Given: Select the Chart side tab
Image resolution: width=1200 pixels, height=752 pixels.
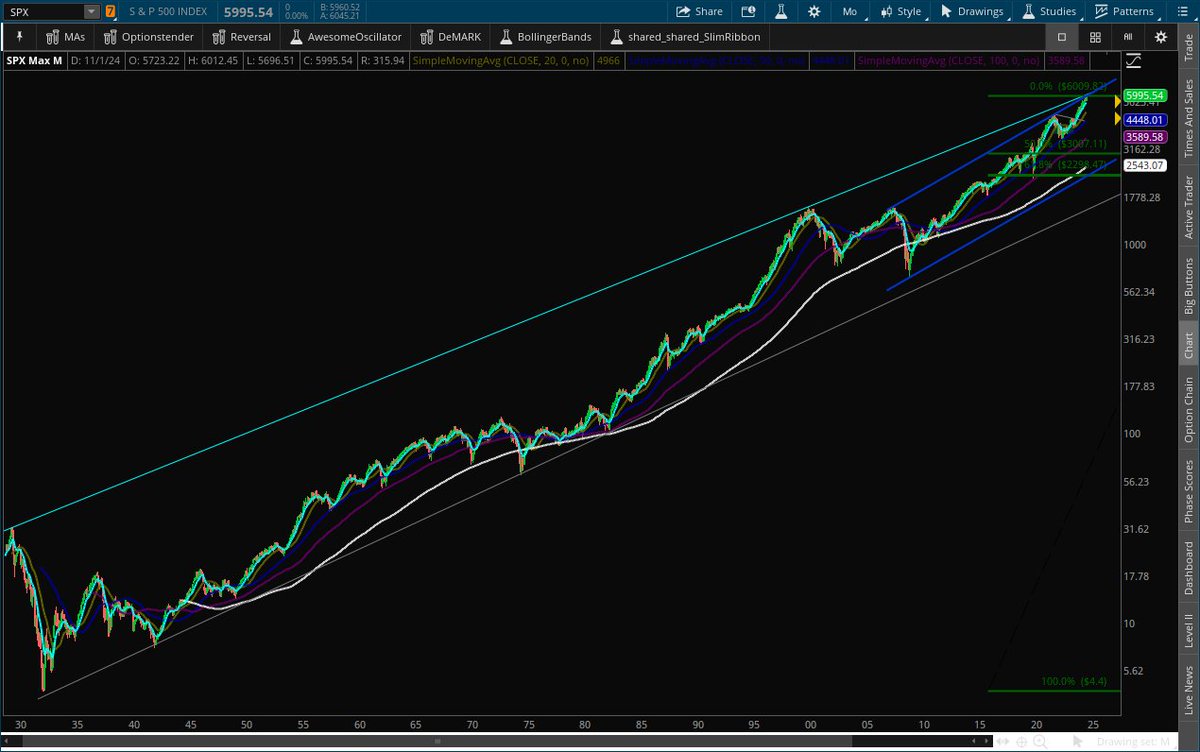Looking at the screenshot, I should [1188, 346].
